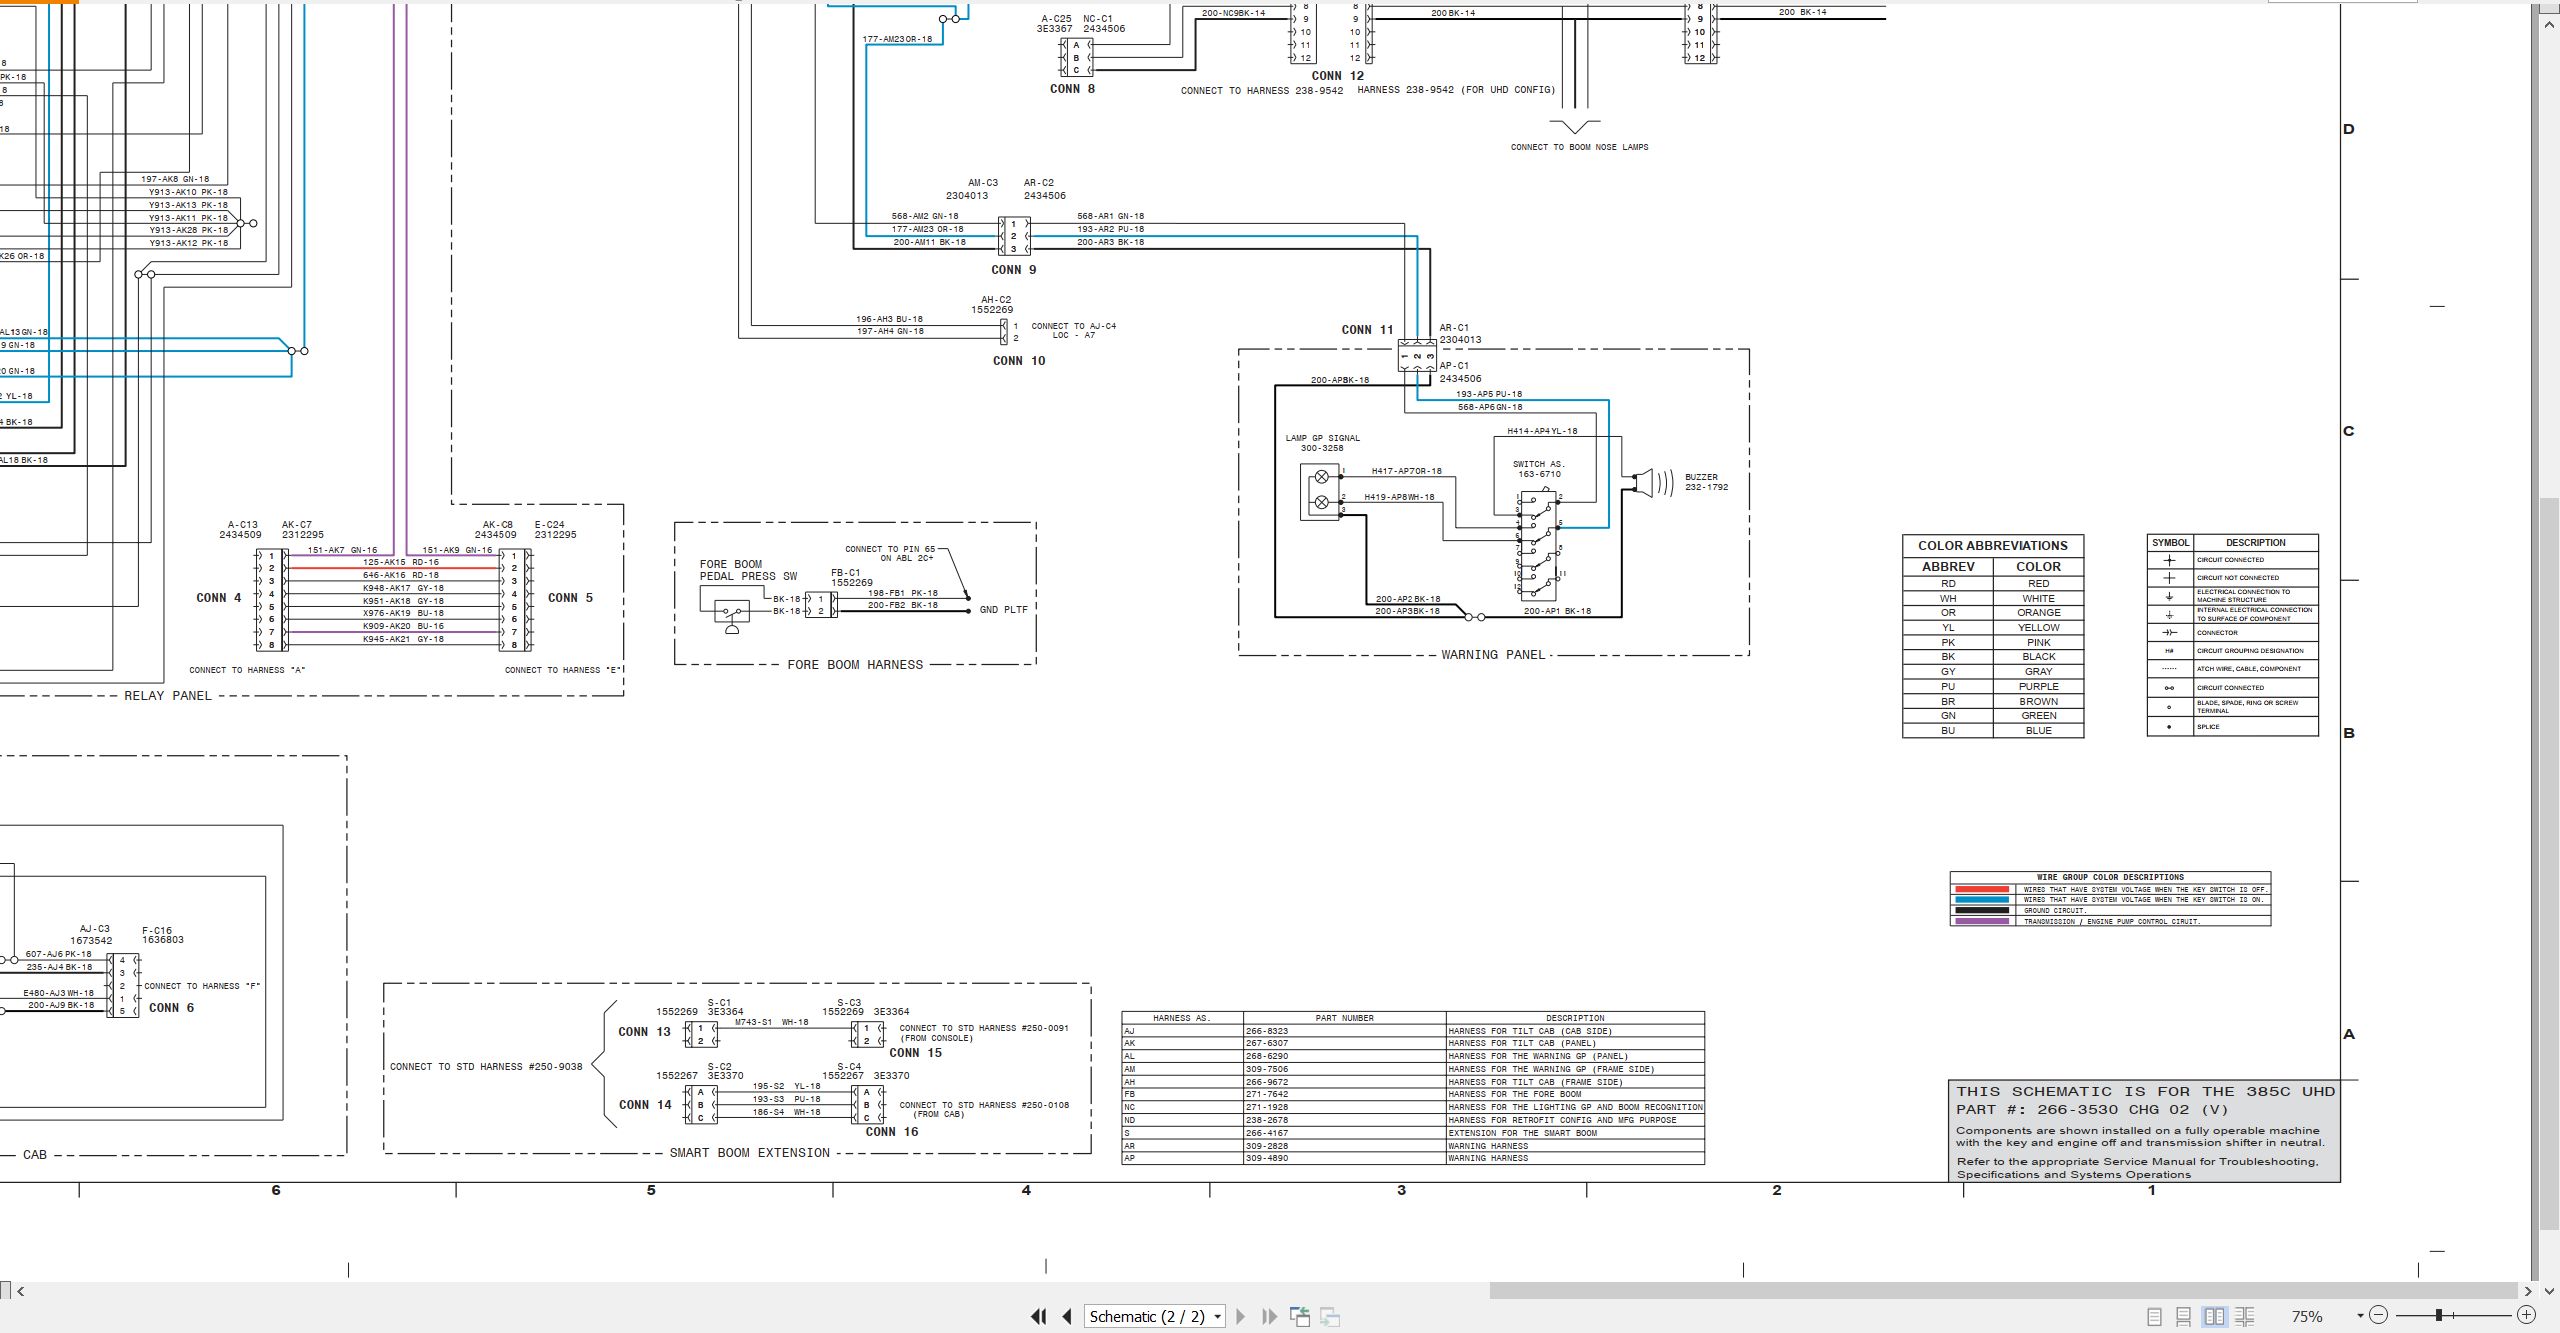Click the zoom slider handle
Screen dimensions: 2560x1333
(x=2439, y=1315)
